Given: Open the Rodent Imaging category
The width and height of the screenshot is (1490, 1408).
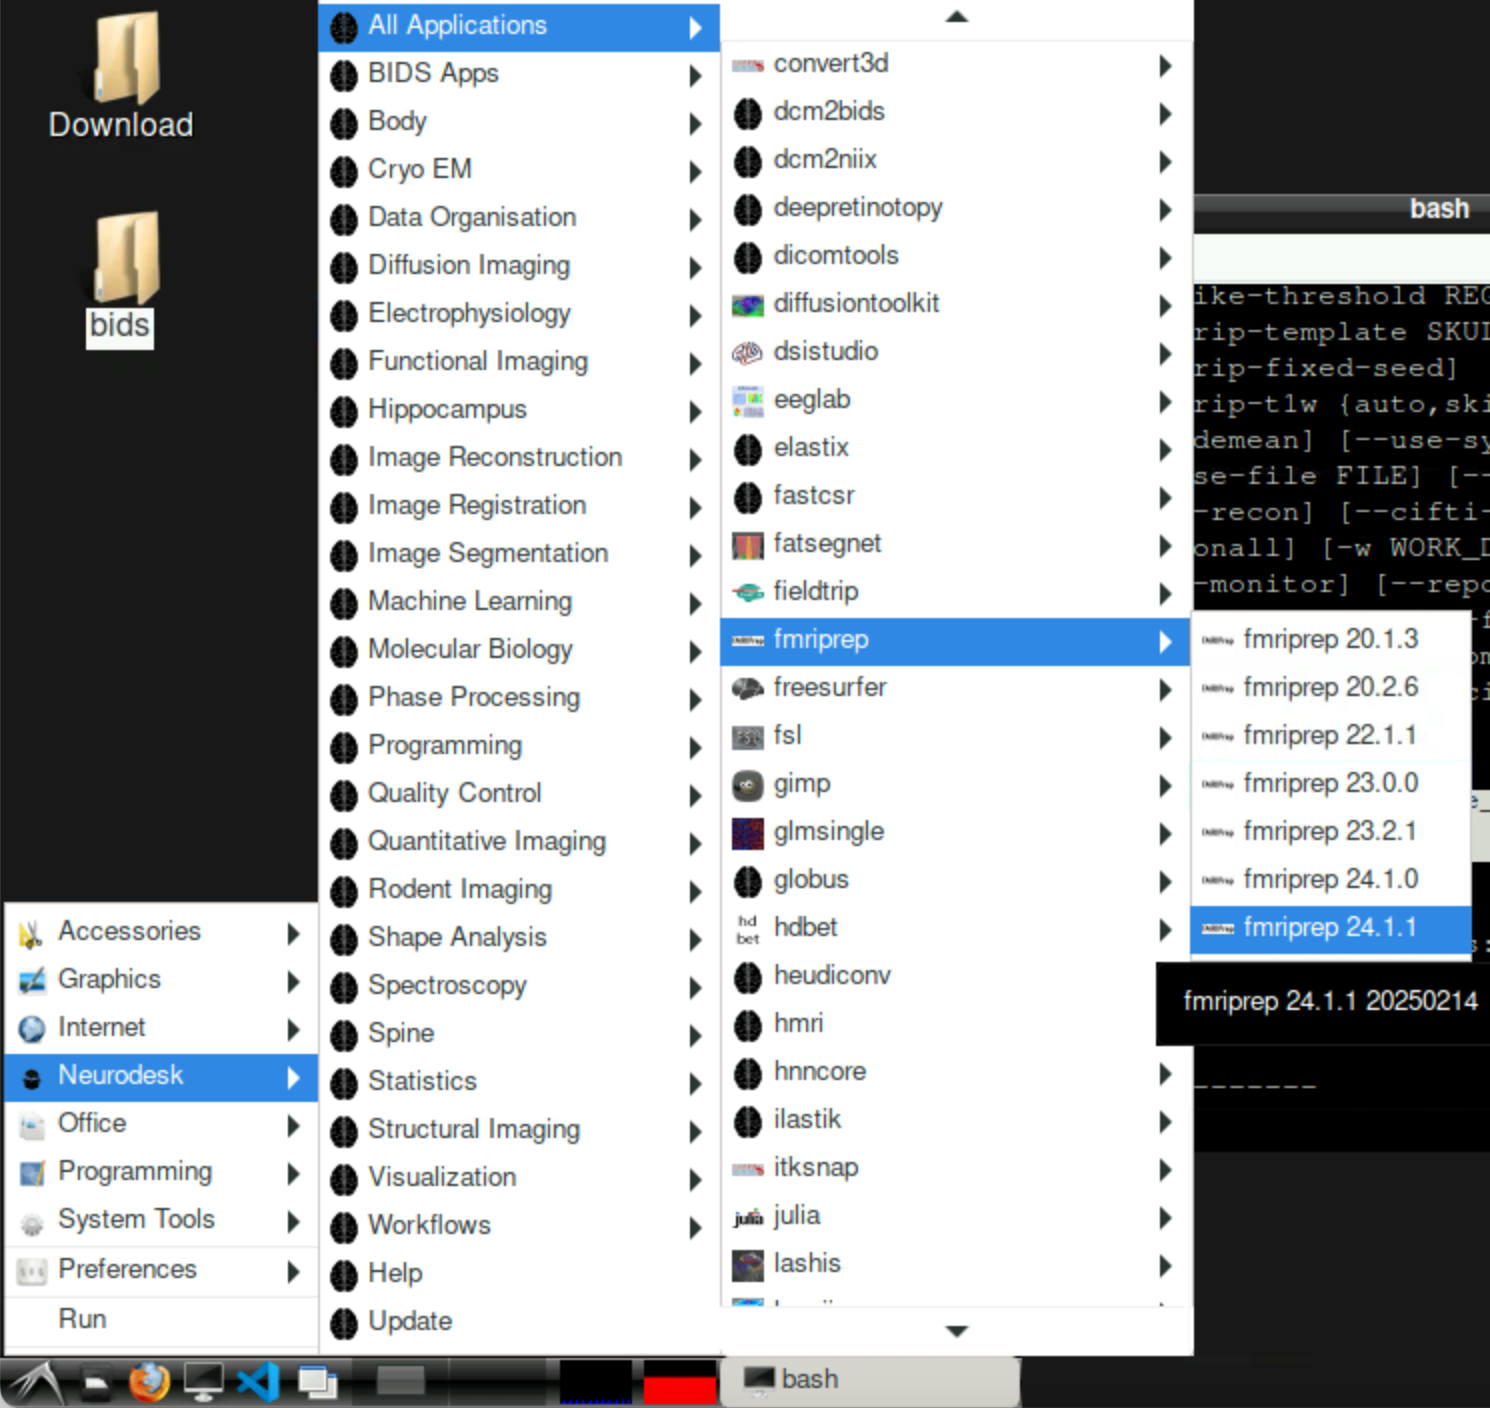Looking at the screenshot, I should pyautogui.click(x=519, y=890).
